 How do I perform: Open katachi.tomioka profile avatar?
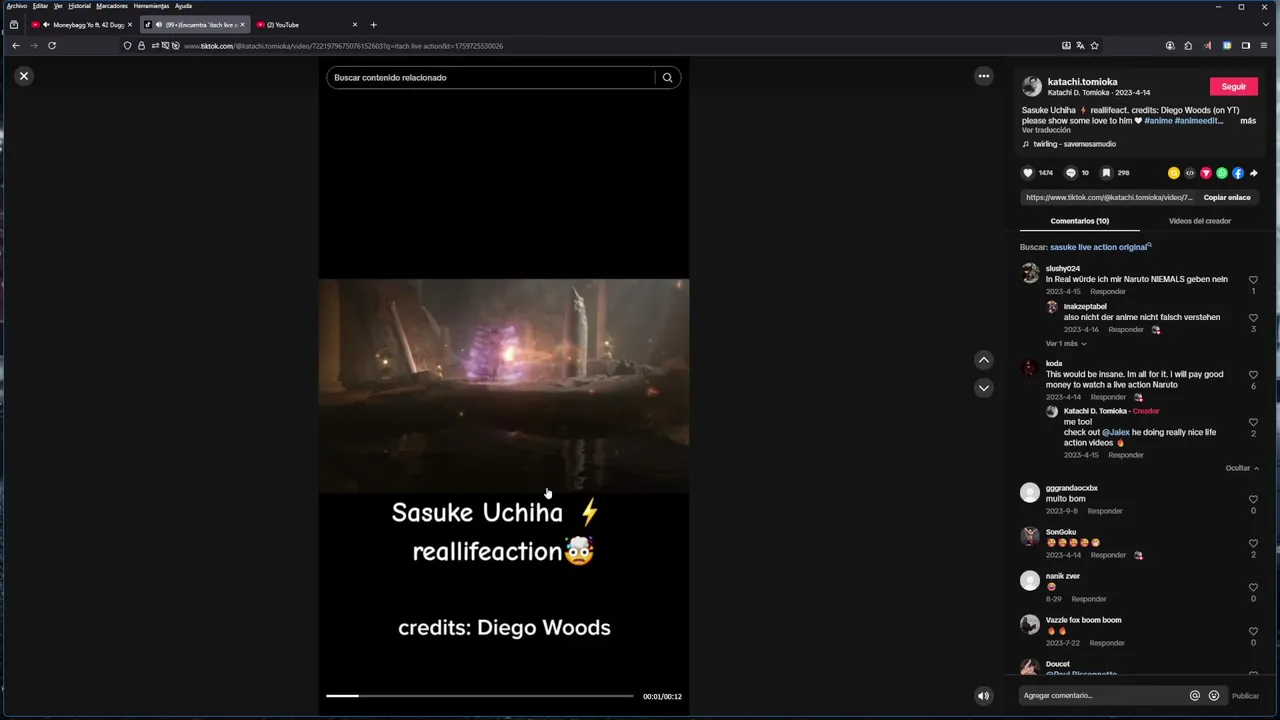point(1032,87)
